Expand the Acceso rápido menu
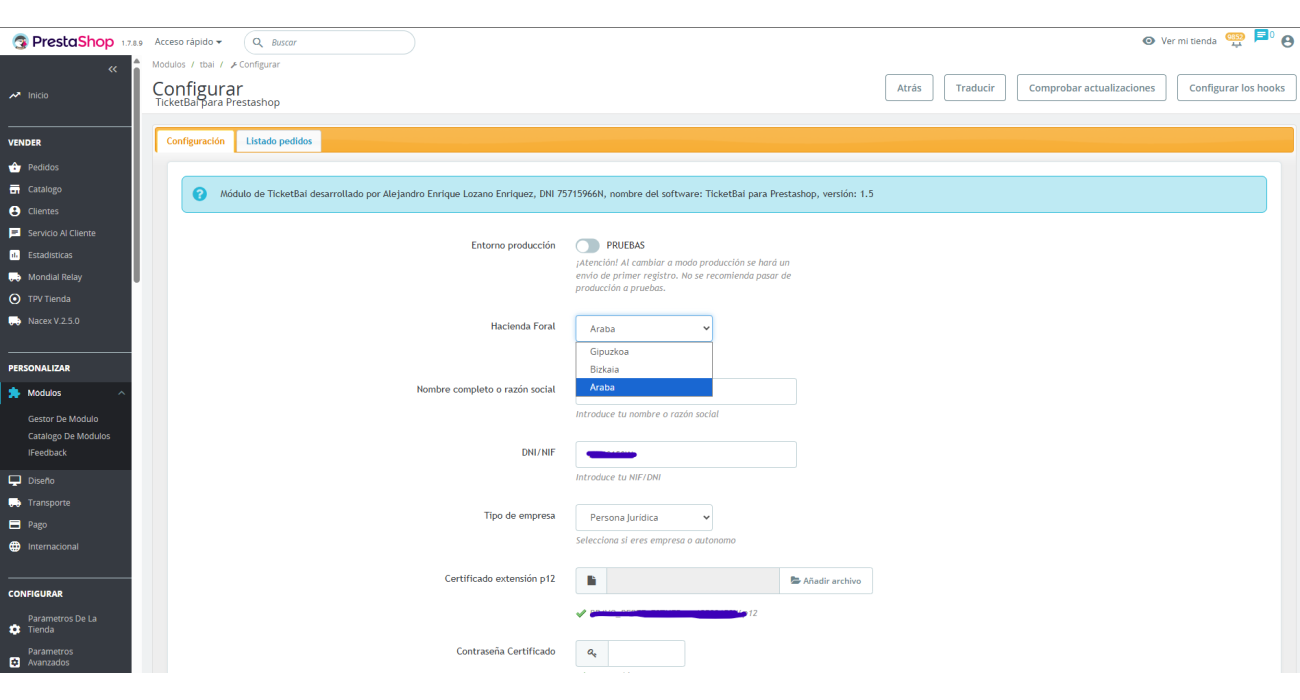This screenshot has height=700, width=1300. [x=188, y=42]
